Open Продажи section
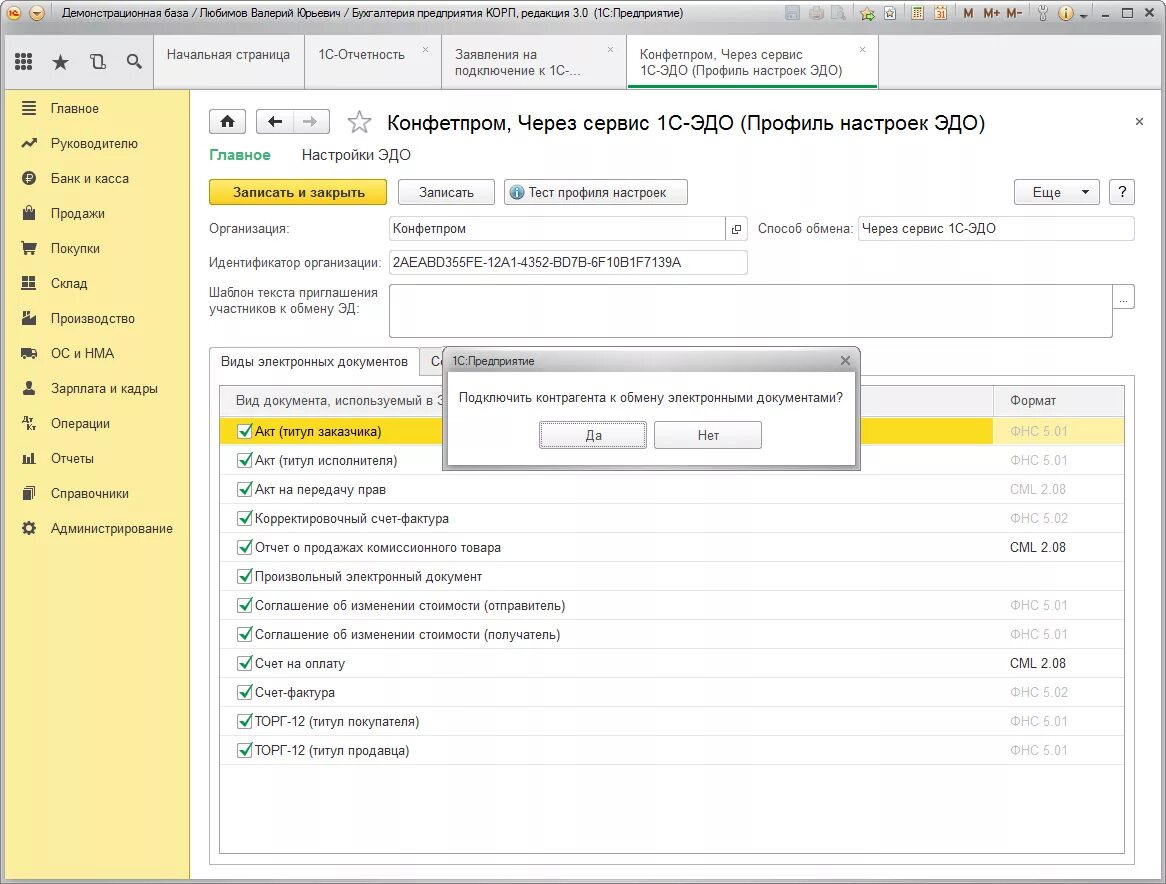1166x884 pixels. (77, 213)
